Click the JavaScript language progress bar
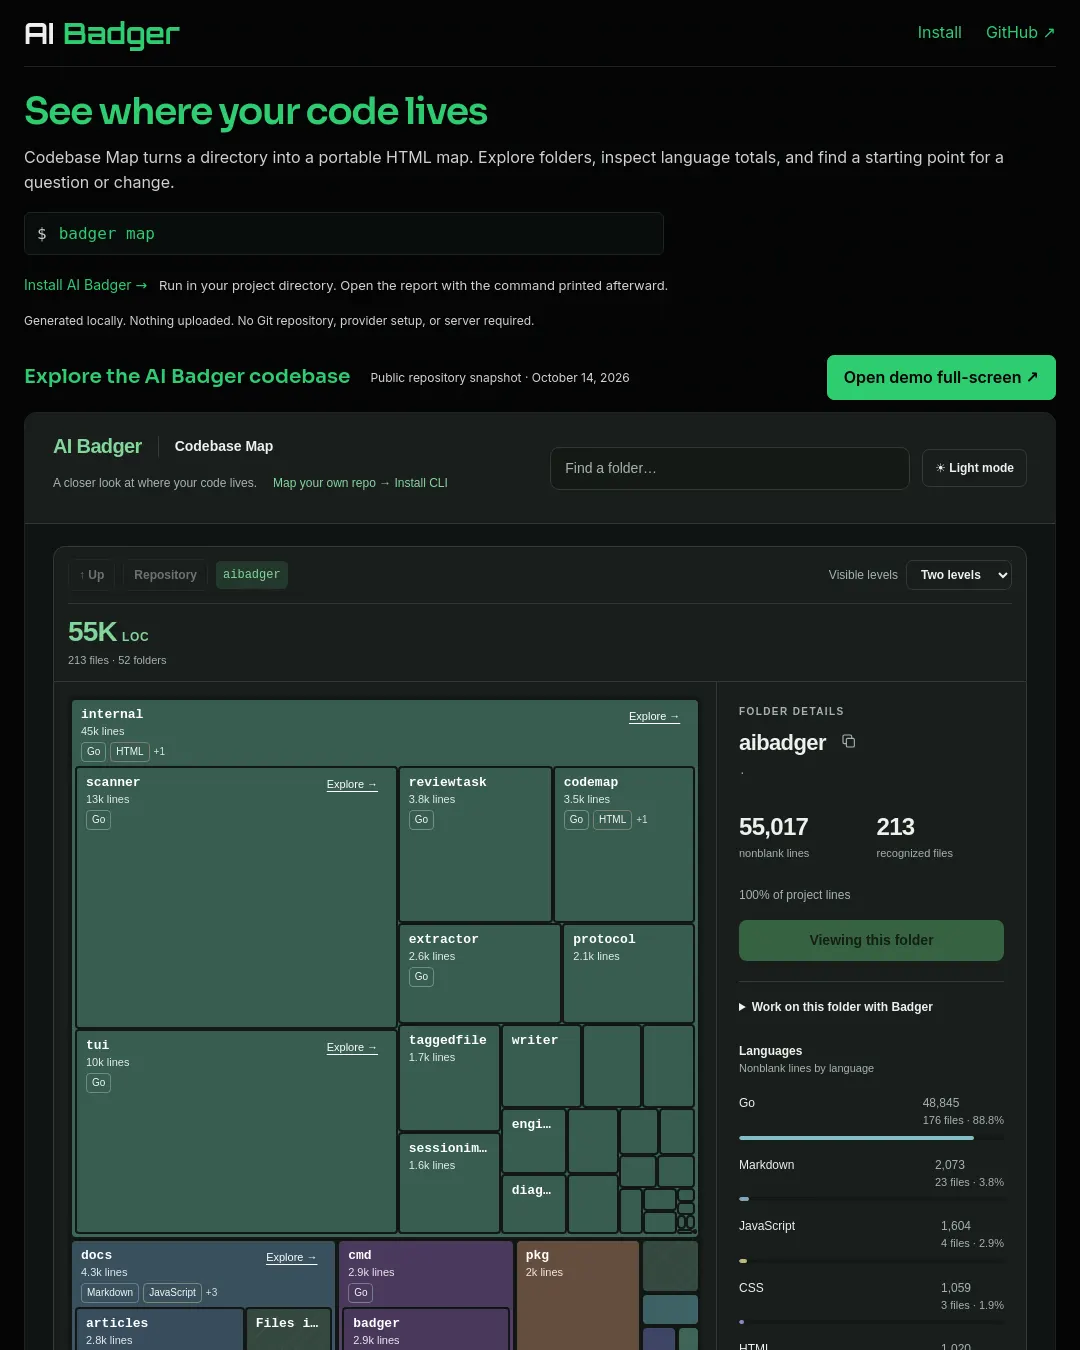This screenshot has height=1350, width=1080. (x=871, y=1261)
